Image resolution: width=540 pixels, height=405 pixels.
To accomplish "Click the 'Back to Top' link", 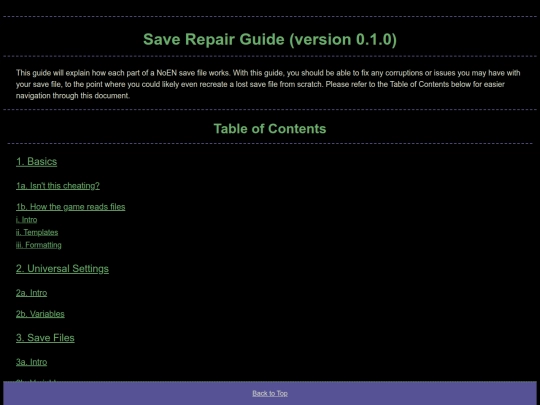I will [270, 393].
